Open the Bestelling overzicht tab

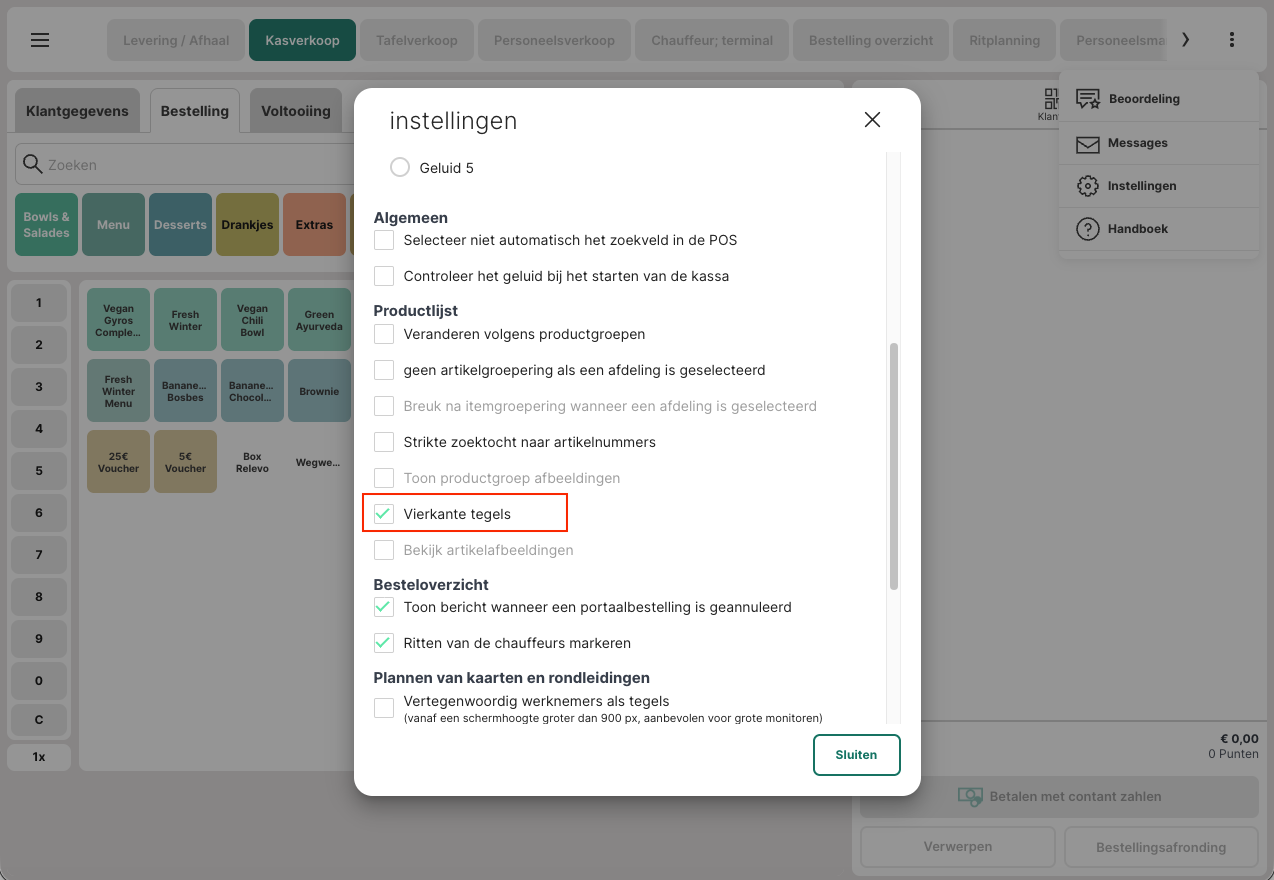point(871,40)
